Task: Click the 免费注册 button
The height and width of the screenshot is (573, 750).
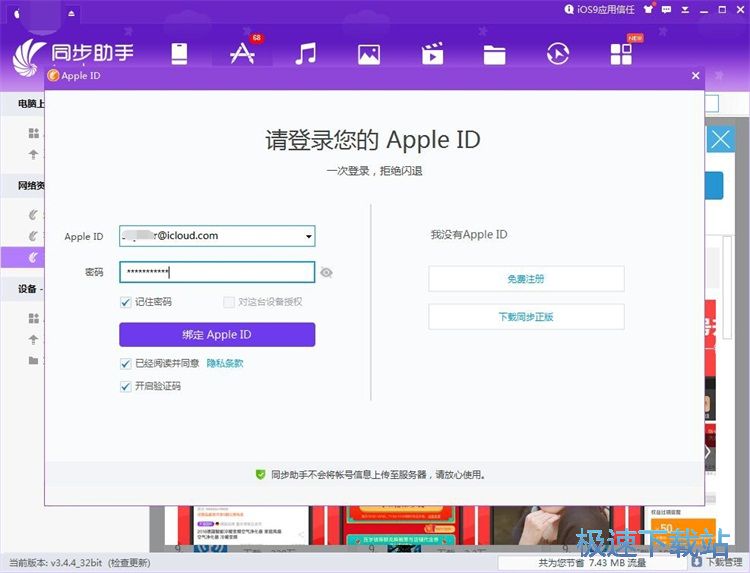Action: [526, 279]
